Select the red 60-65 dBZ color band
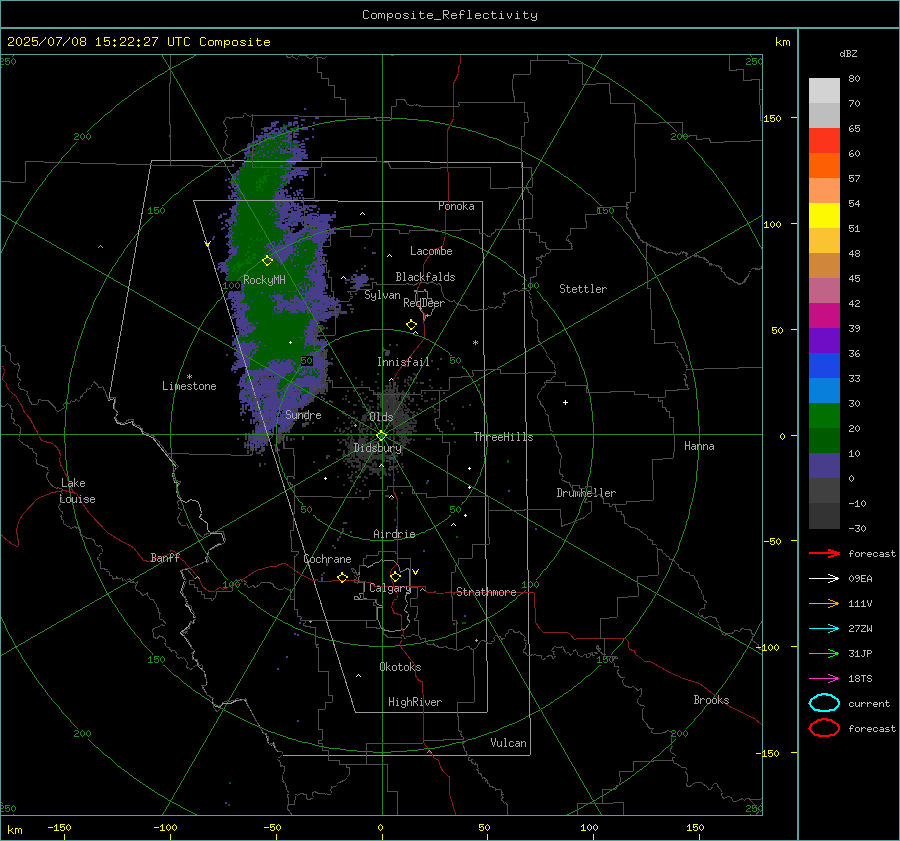Image resolution: width=900 pixels, height=841 pixels. [824, 141]
